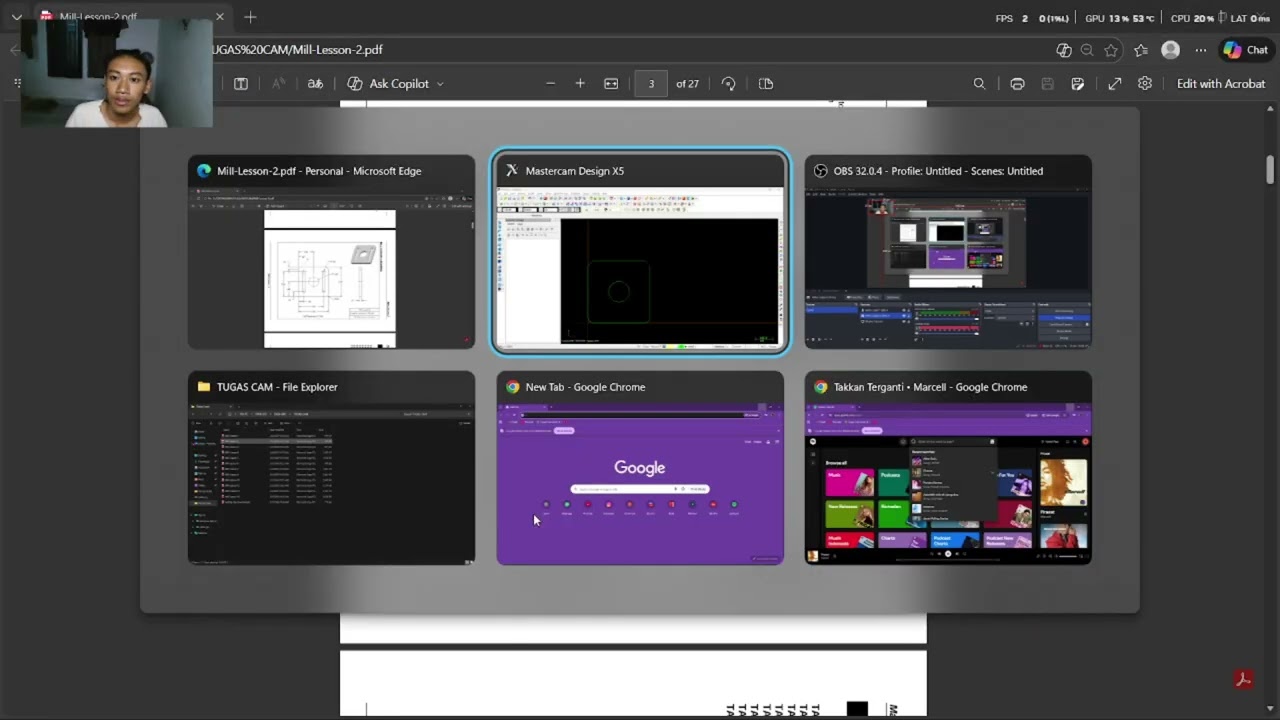The height and width of the screenshot is (720, 1280).
Task: Switch to Takkan Terganti Marcell Chrome window
Action: [948, 468]
